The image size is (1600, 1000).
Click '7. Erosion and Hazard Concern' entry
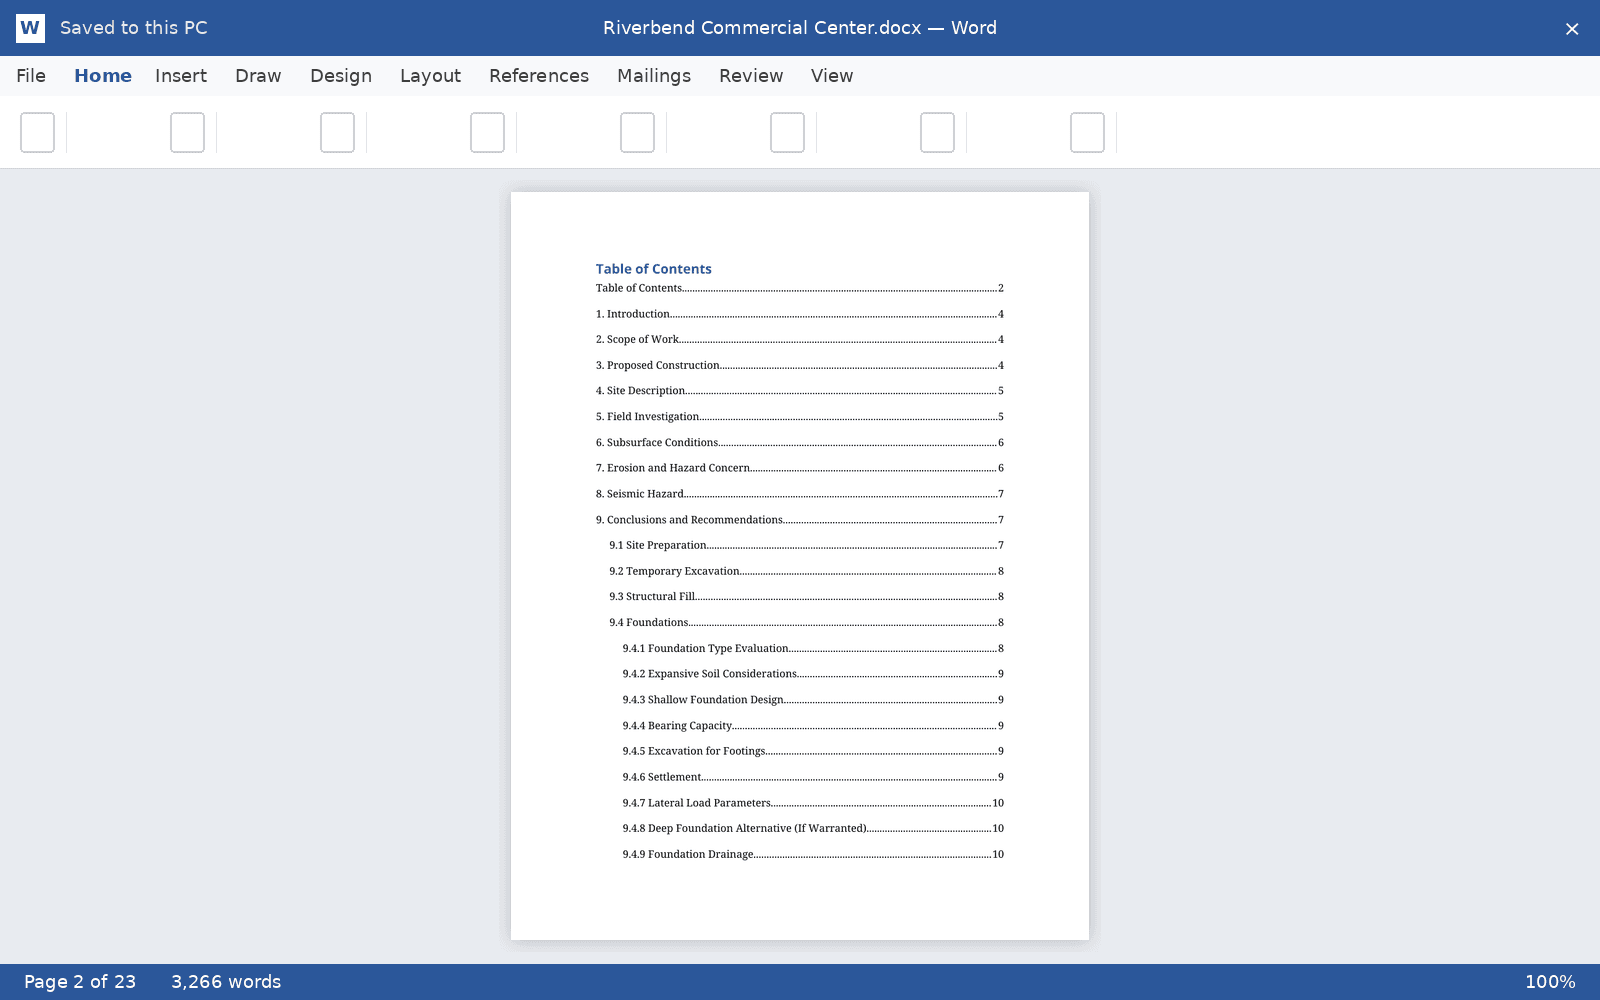tap(800, 468)
